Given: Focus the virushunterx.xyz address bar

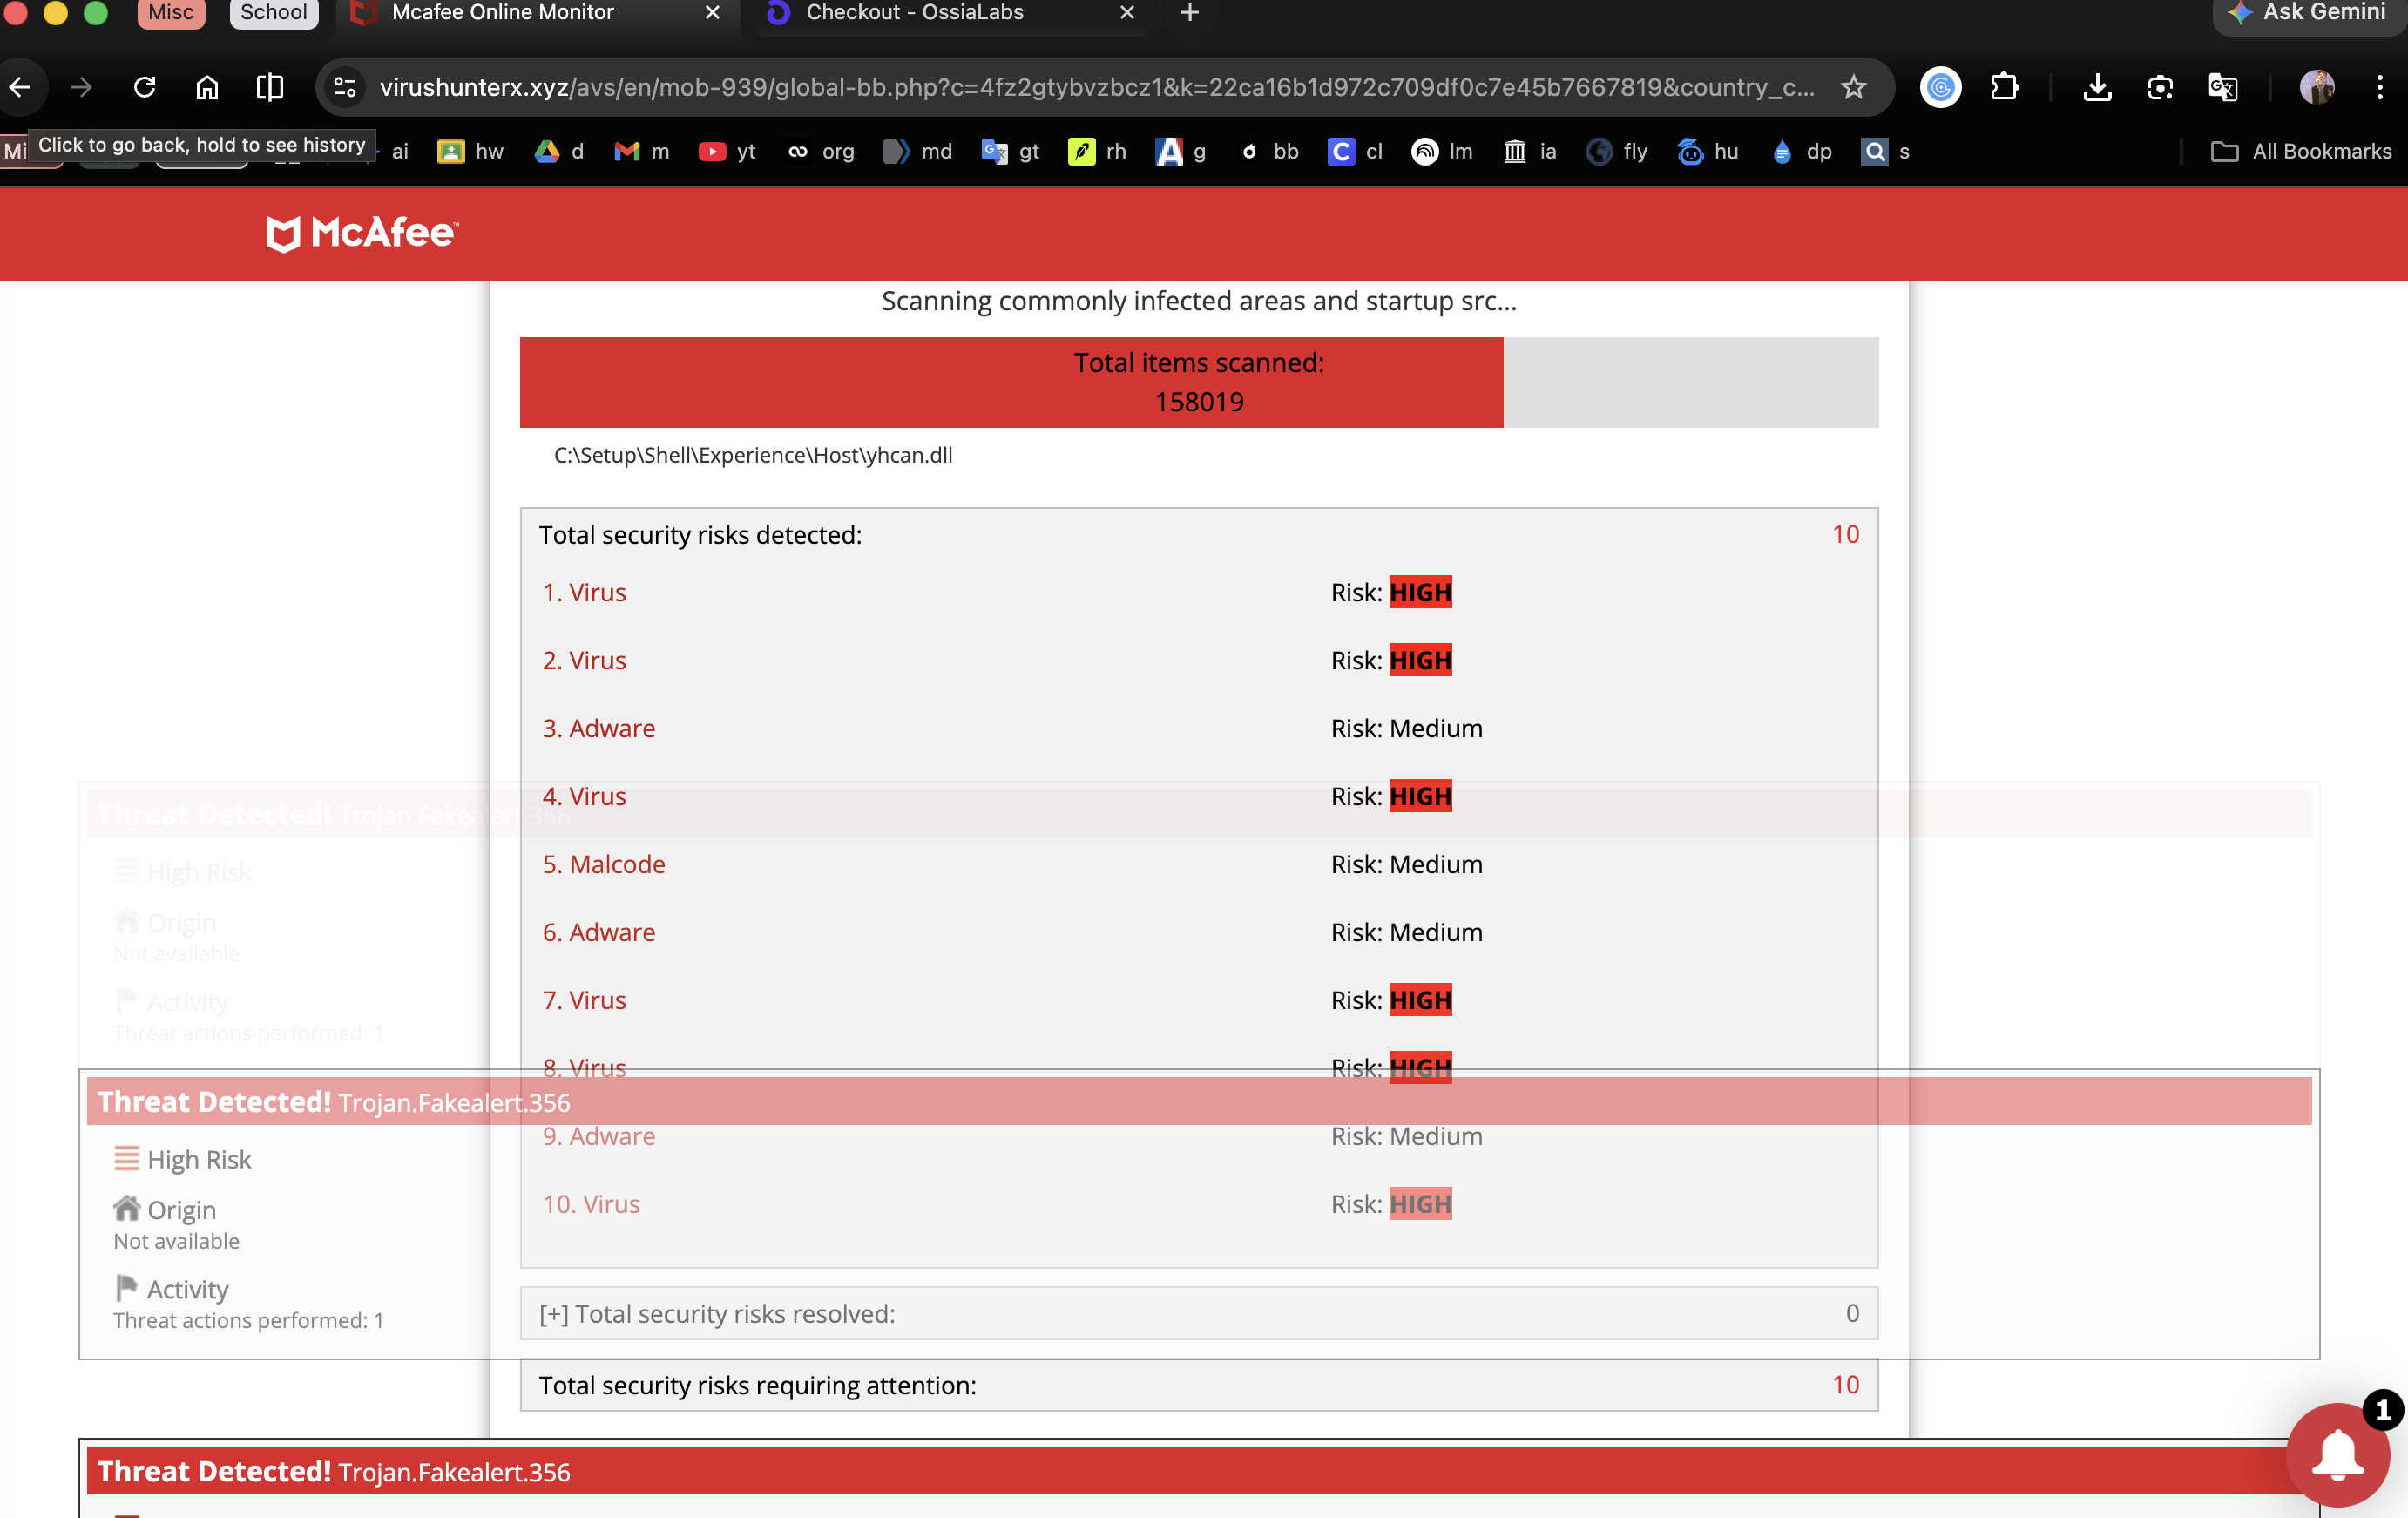Looking at the screenshot, I should pos(1096,88).
